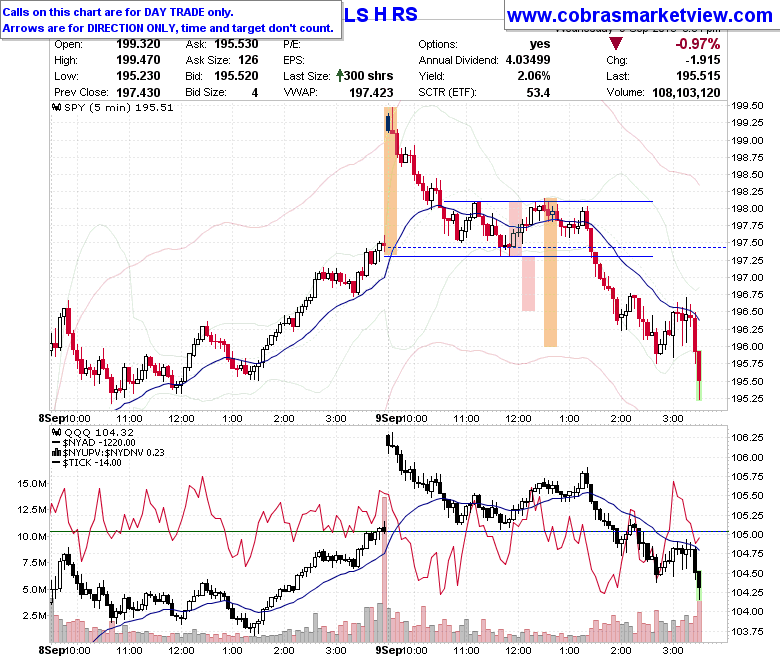Click the 10.0M volume axis label
780x659 pixels.
[32, 536]
